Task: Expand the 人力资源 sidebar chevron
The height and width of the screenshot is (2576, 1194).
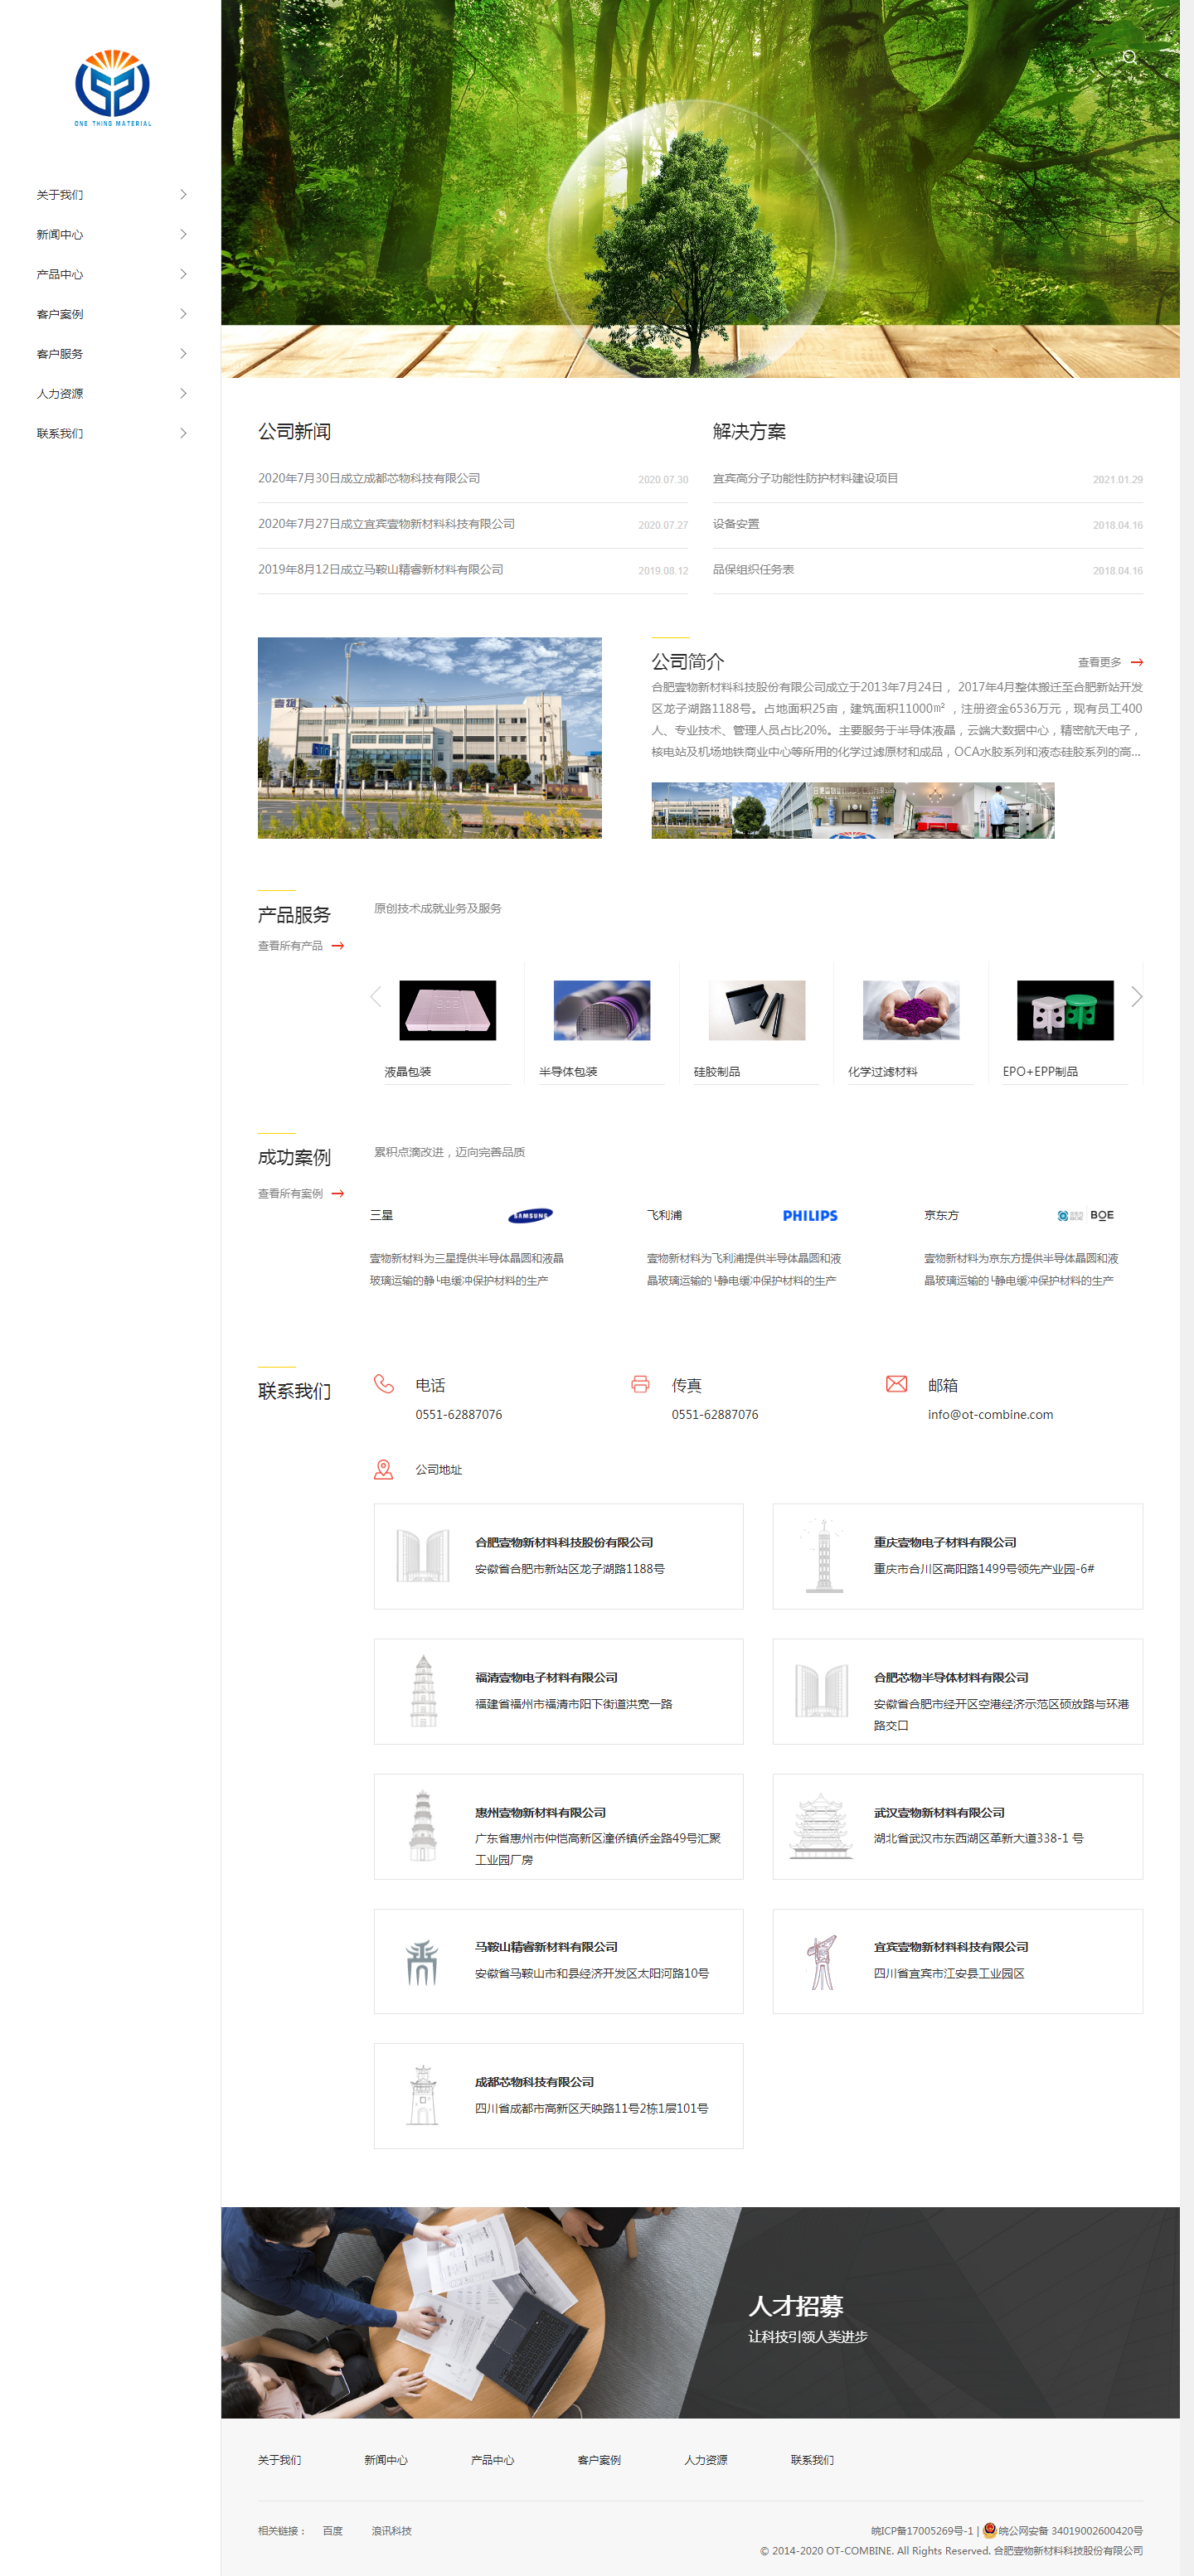Action: click(x=183, y=393)
